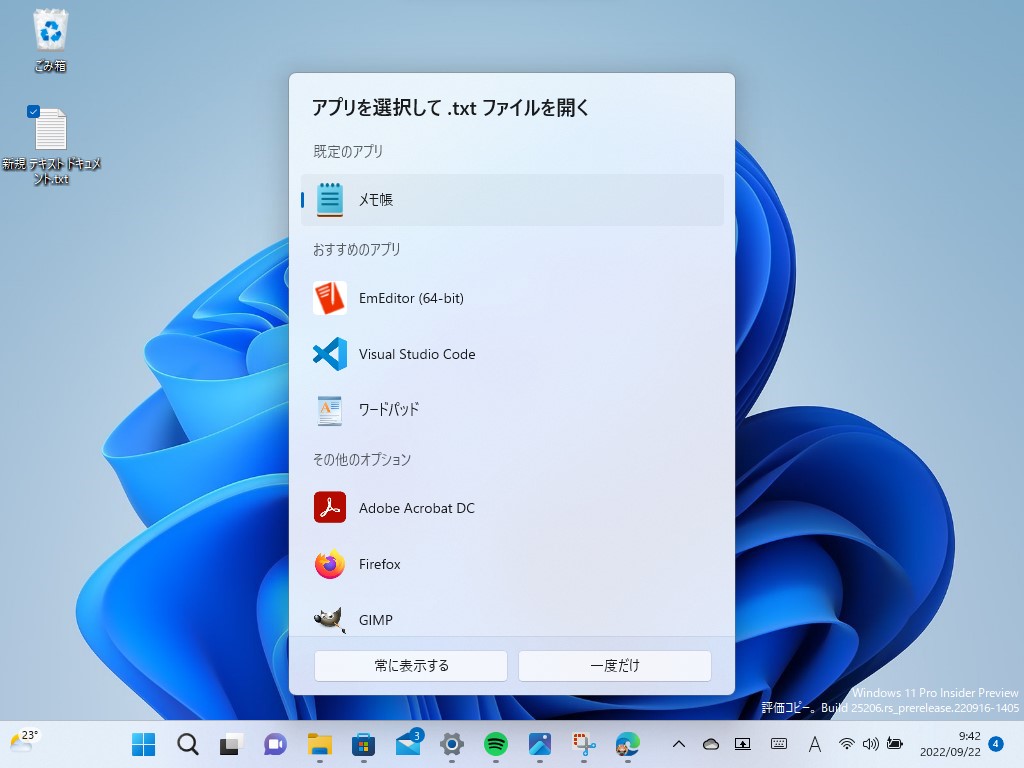
Task: Toggle the IME input mode with the A icon
Action: (815, 744)
